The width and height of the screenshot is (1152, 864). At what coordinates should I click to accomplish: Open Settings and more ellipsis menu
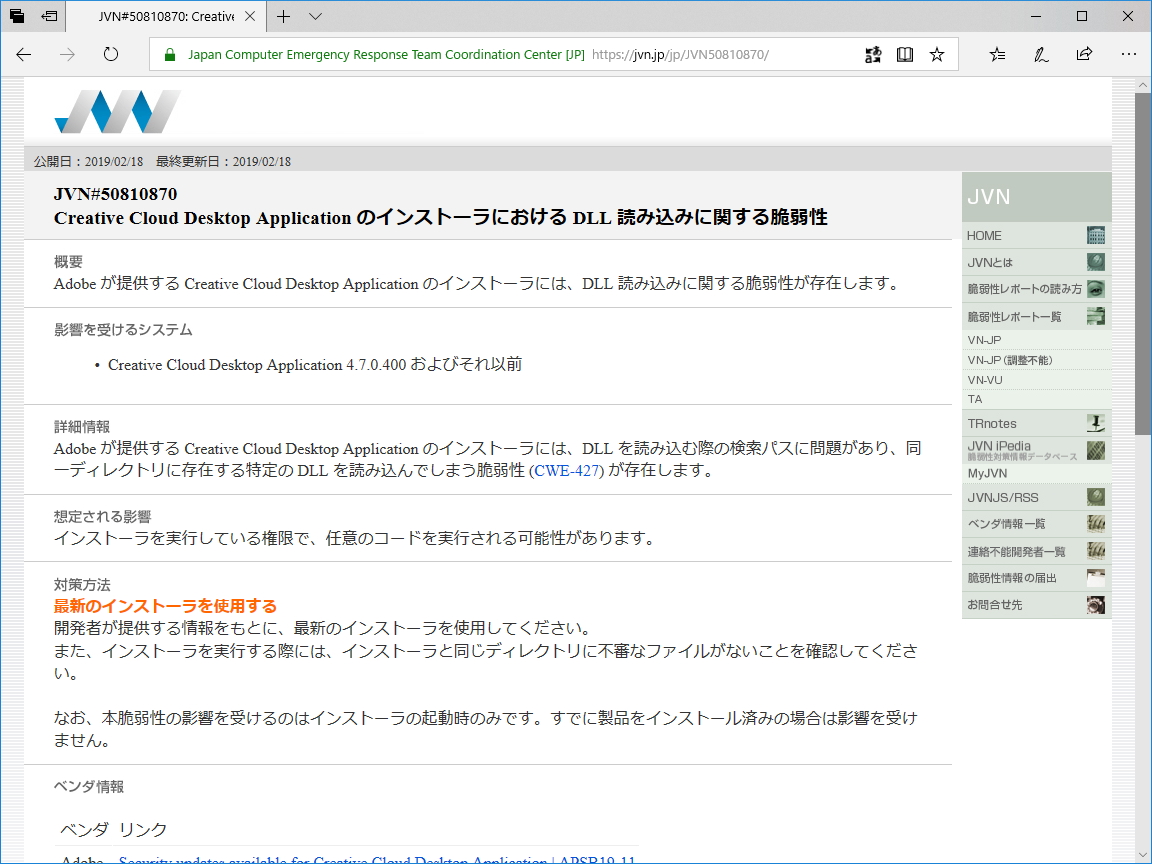[x=1128, y=54]
